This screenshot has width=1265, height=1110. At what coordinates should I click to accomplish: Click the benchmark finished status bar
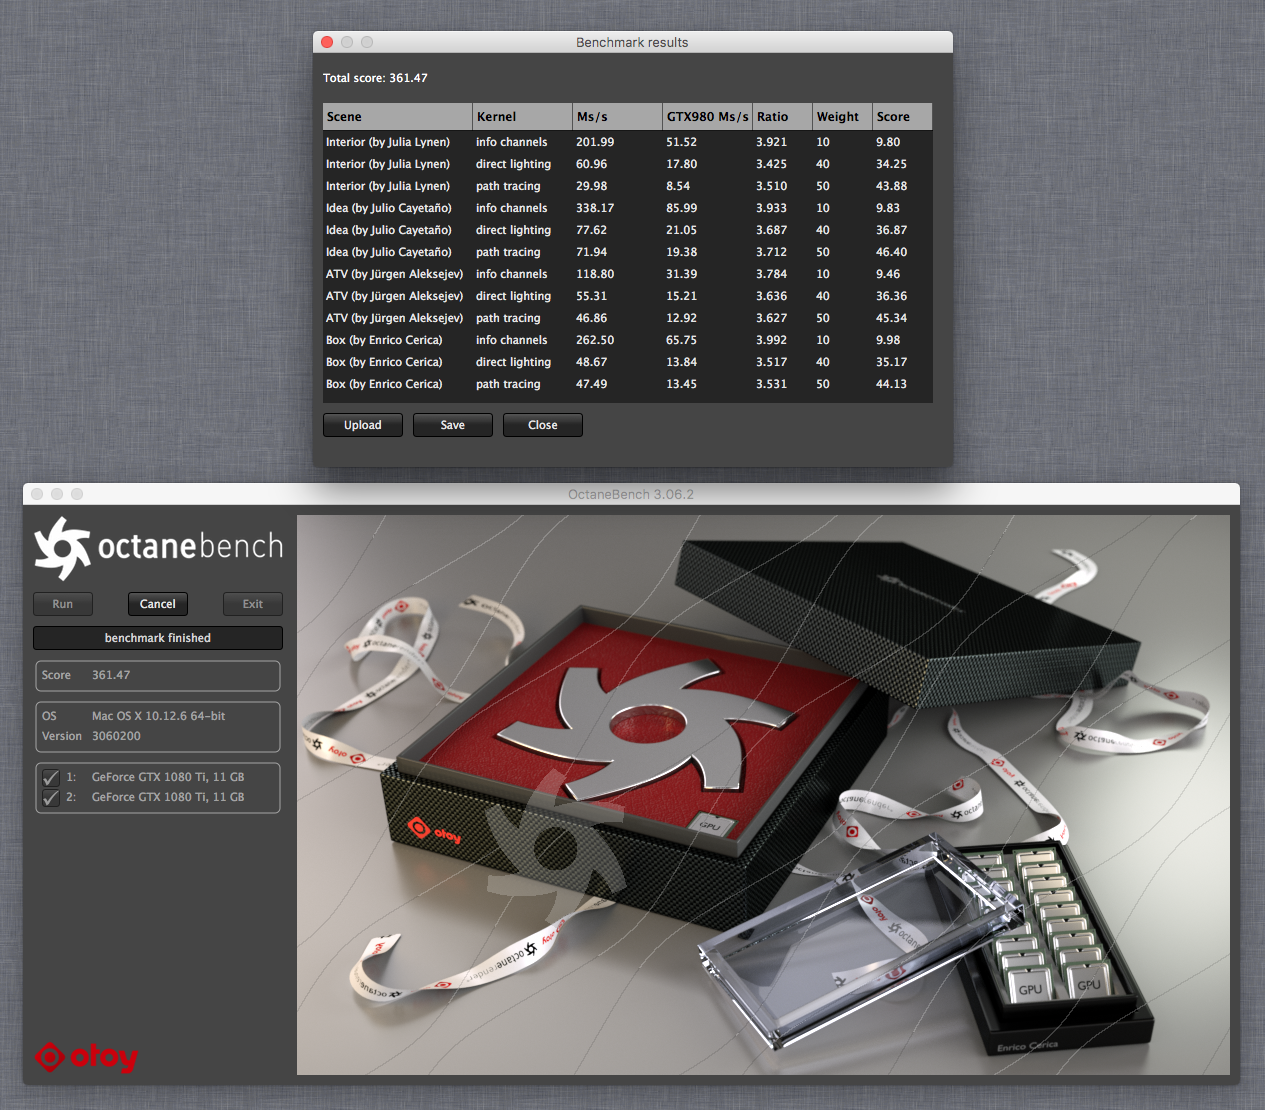click(x=158, y=638)
